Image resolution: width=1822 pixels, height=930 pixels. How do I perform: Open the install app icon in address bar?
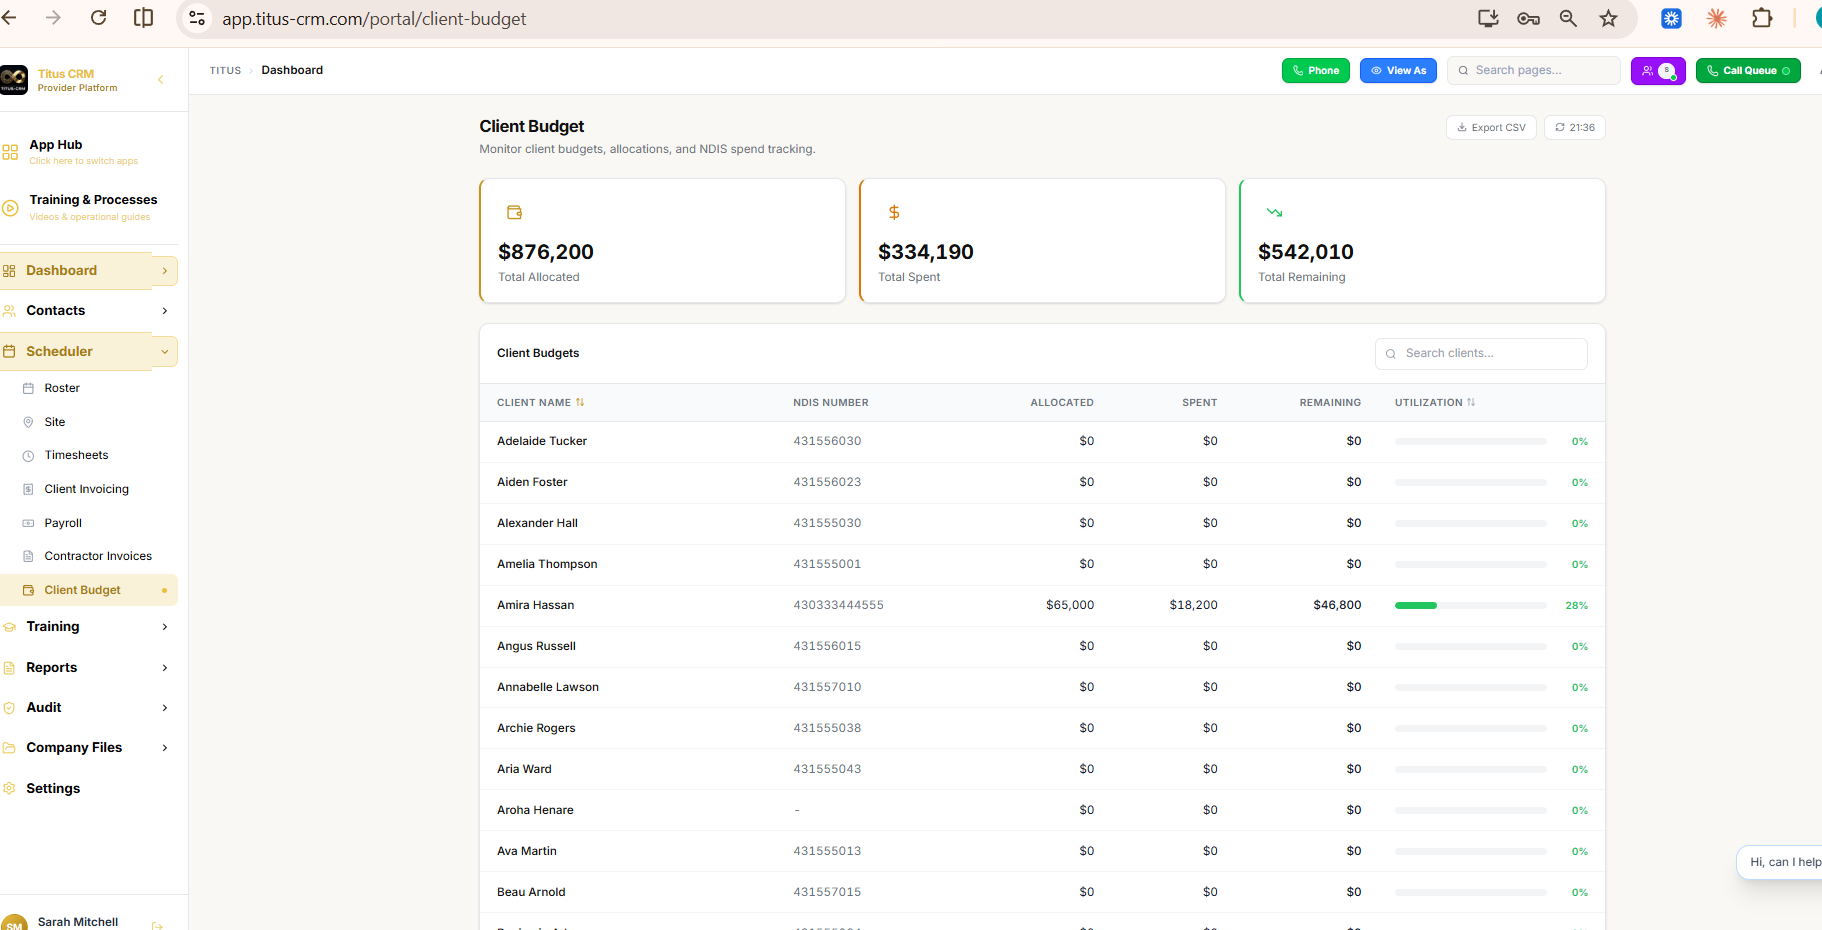[1488, 18]
